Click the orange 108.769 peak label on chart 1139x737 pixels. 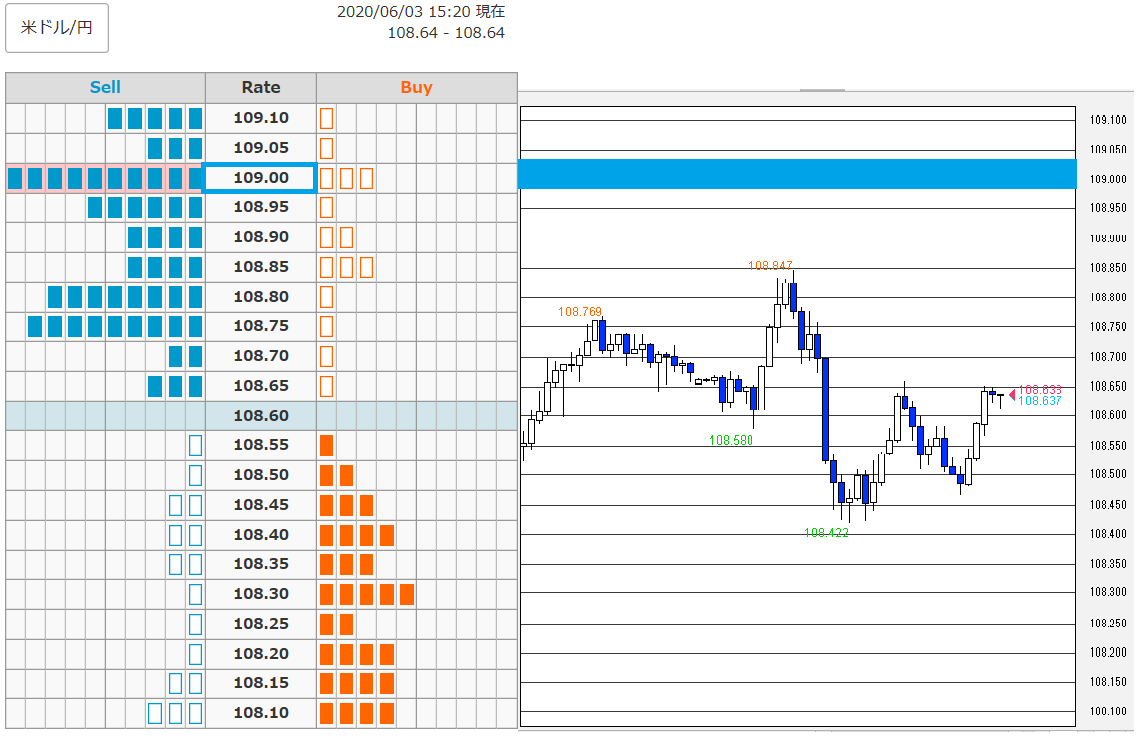(580, 312)
